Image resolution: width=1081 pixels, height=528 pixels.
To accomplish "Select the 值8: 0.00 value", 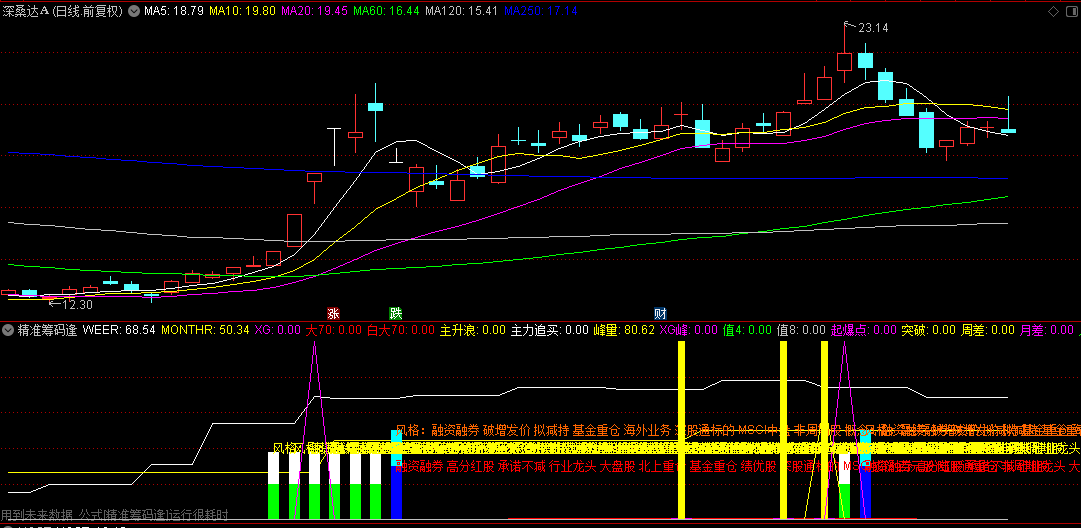I will (x=801, y=329).
